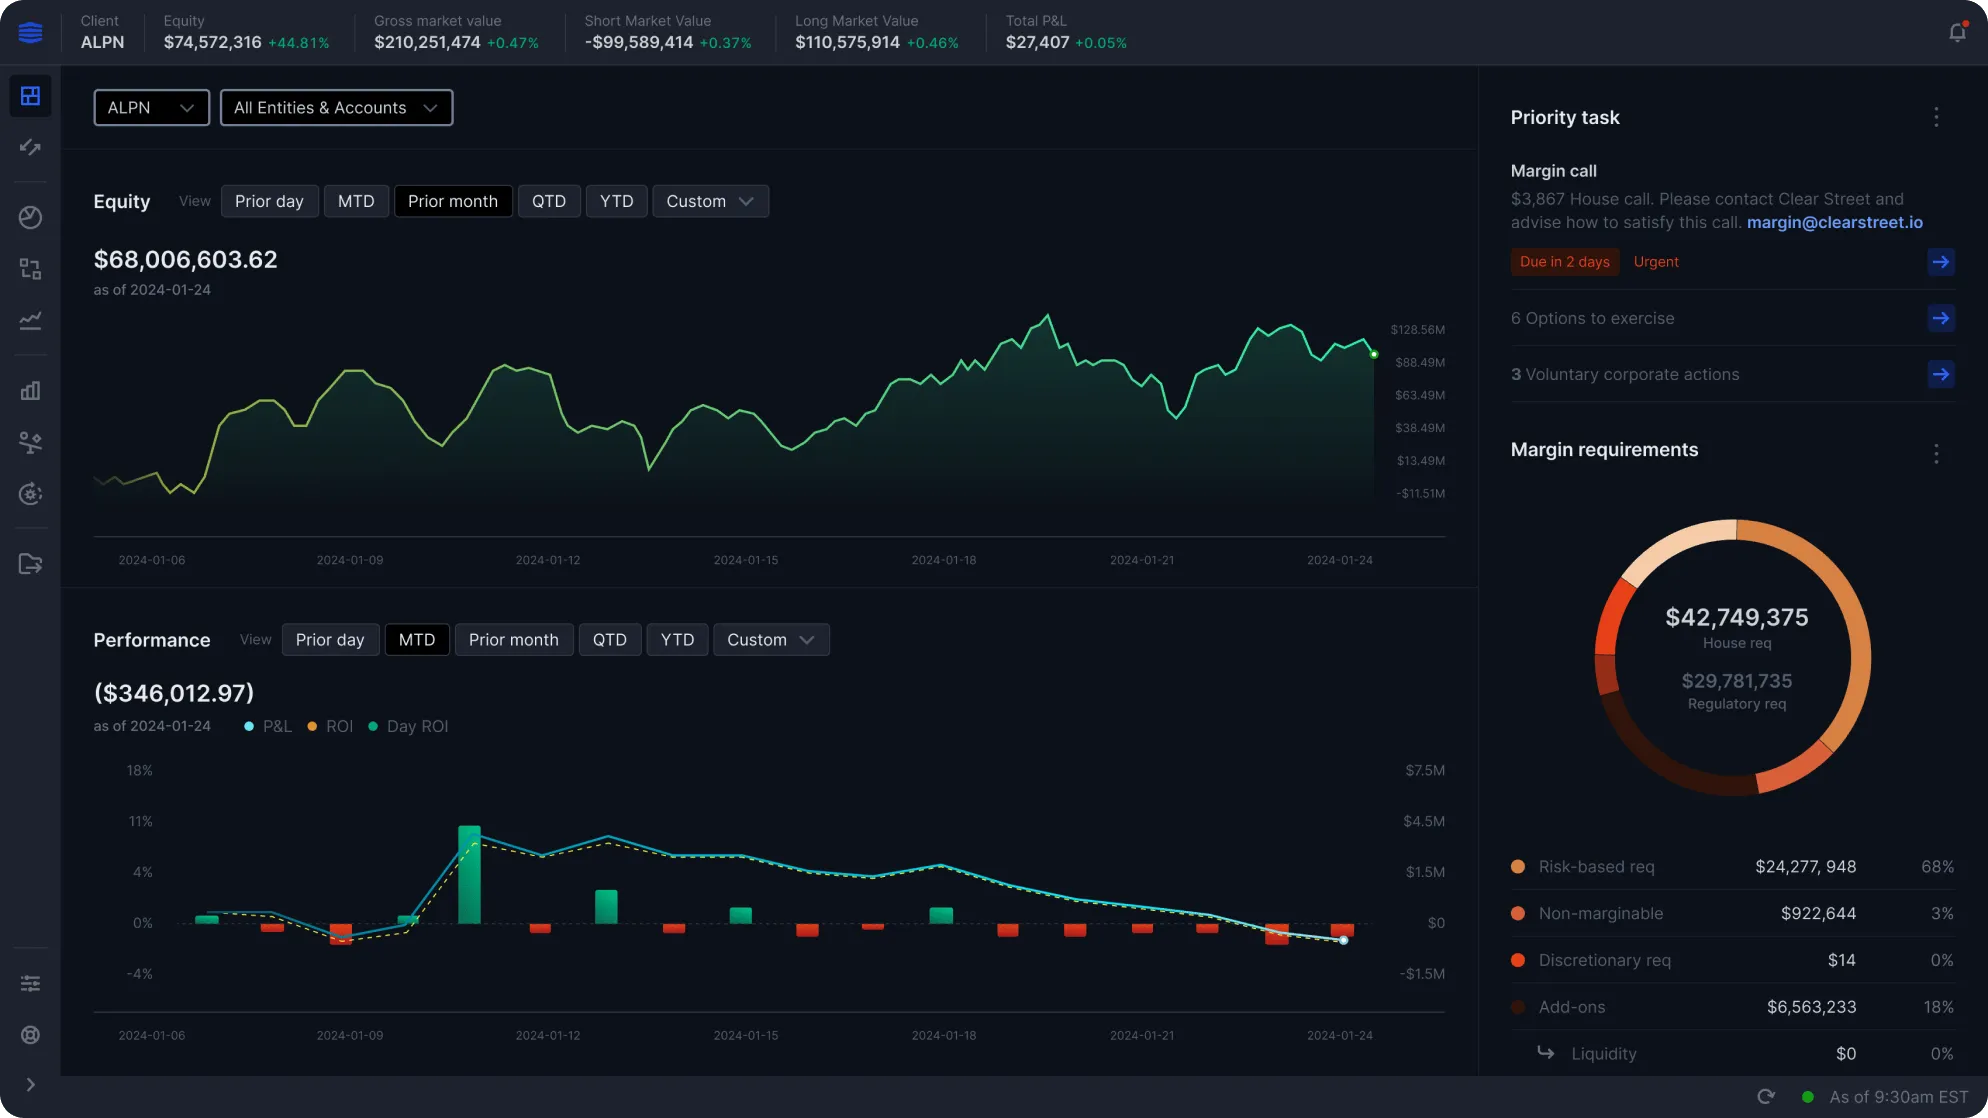Screen dimensions: 1988x1118
Task: Open Custom range dropdown in Equity section
Action: coord(710,201)
